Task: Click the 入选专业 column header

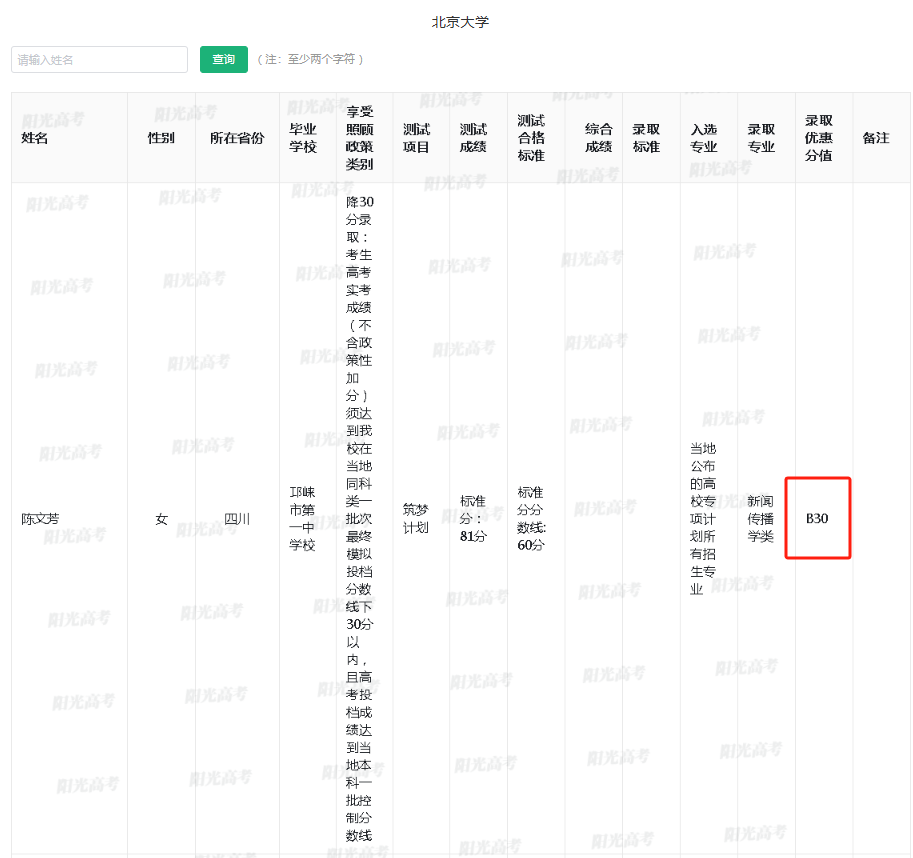Action: tap(703, 138)
